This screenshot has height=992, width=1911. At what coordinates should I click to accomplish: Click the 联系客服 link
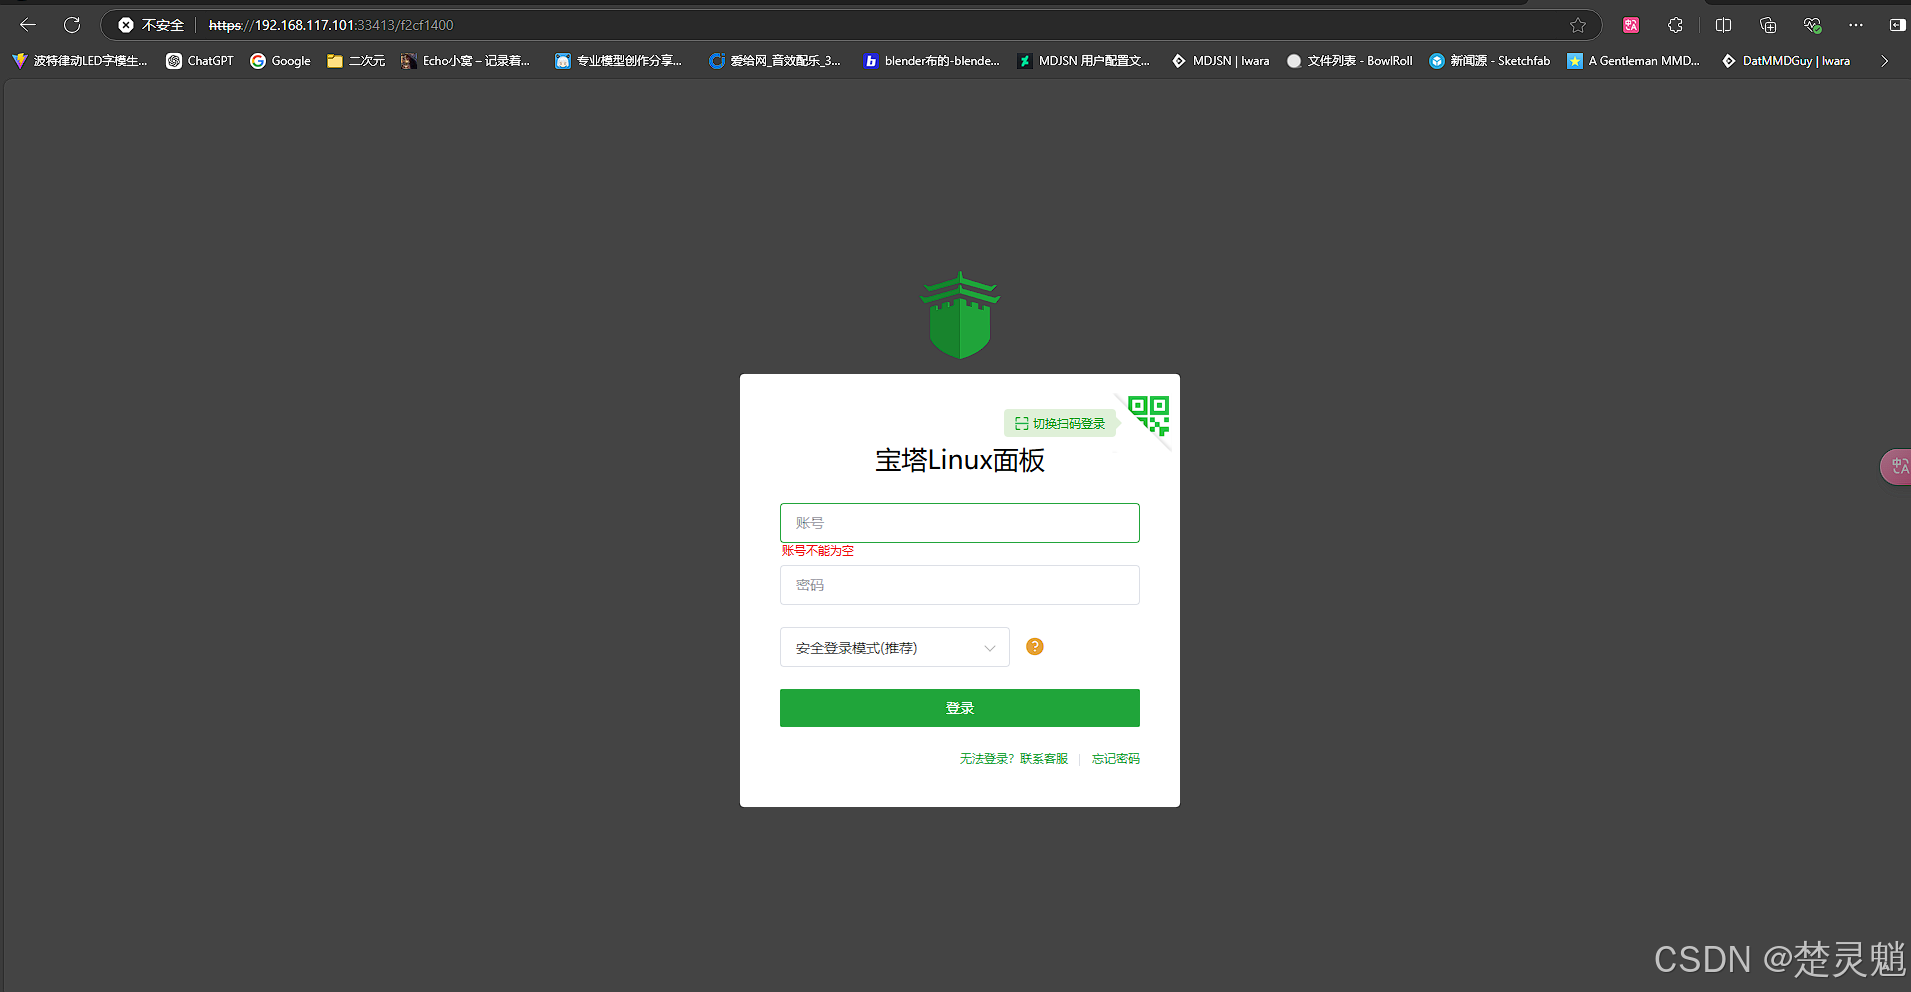1044,759
